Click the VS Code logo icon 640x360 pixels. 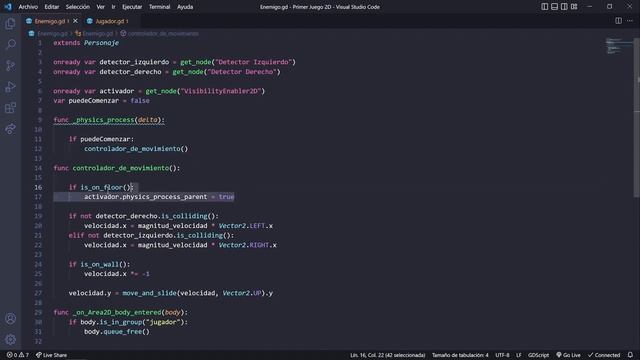tap(8, 7)
